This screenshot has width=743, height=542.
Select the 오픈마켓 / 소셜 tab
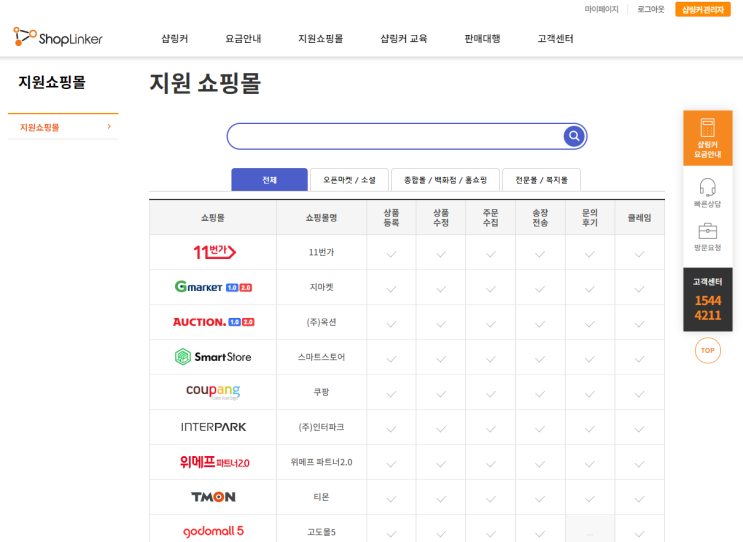[x=349, y=180]
